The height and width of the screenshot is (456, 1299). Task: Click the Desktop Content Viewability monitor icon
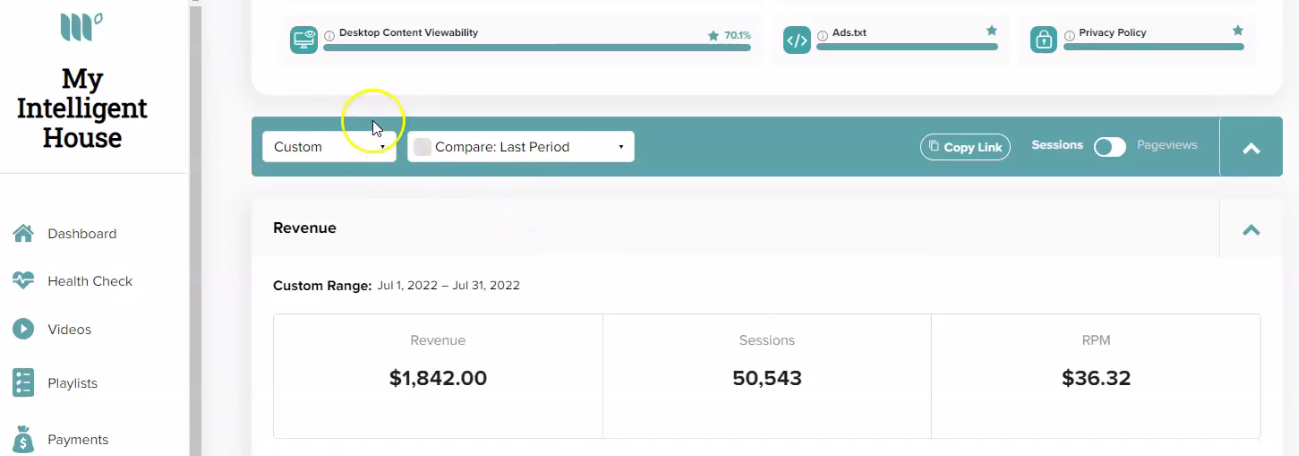304,40
